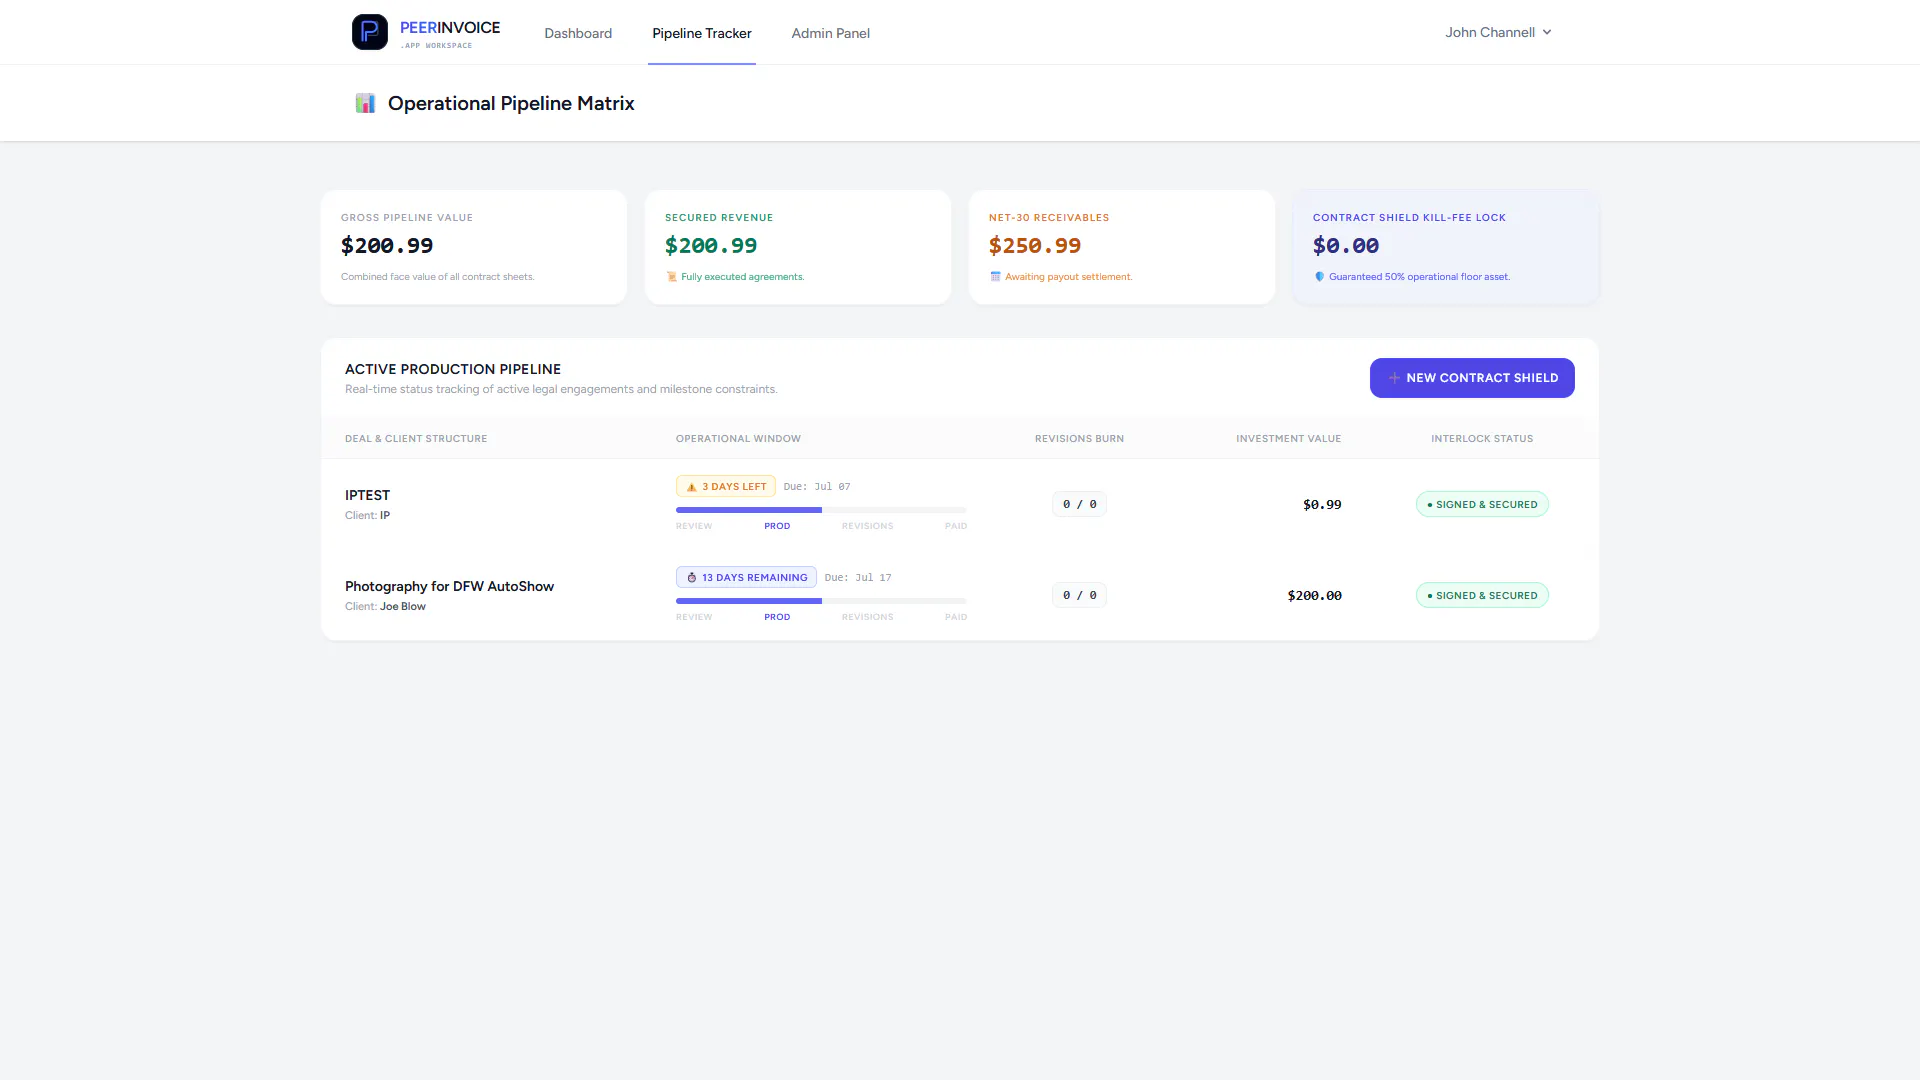The height and width of the screenshot is (1080, 1920).
Task: Click the Due: Jul 07 date
Action: pos(817,486)
